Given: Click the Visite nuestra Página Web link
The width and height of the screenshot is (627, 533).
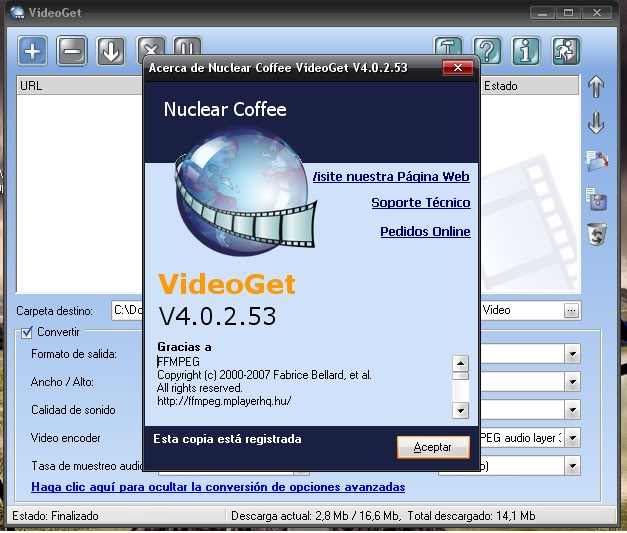Looking at the screenshot, I should 391,176.
